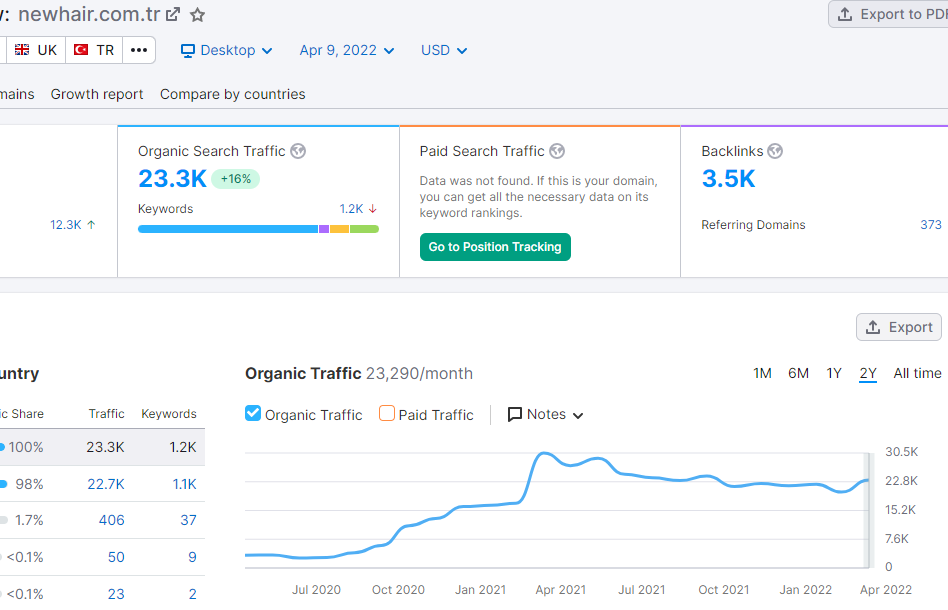Click Go to Position Tracking button

pyautogui.click(x=495, y=247)
